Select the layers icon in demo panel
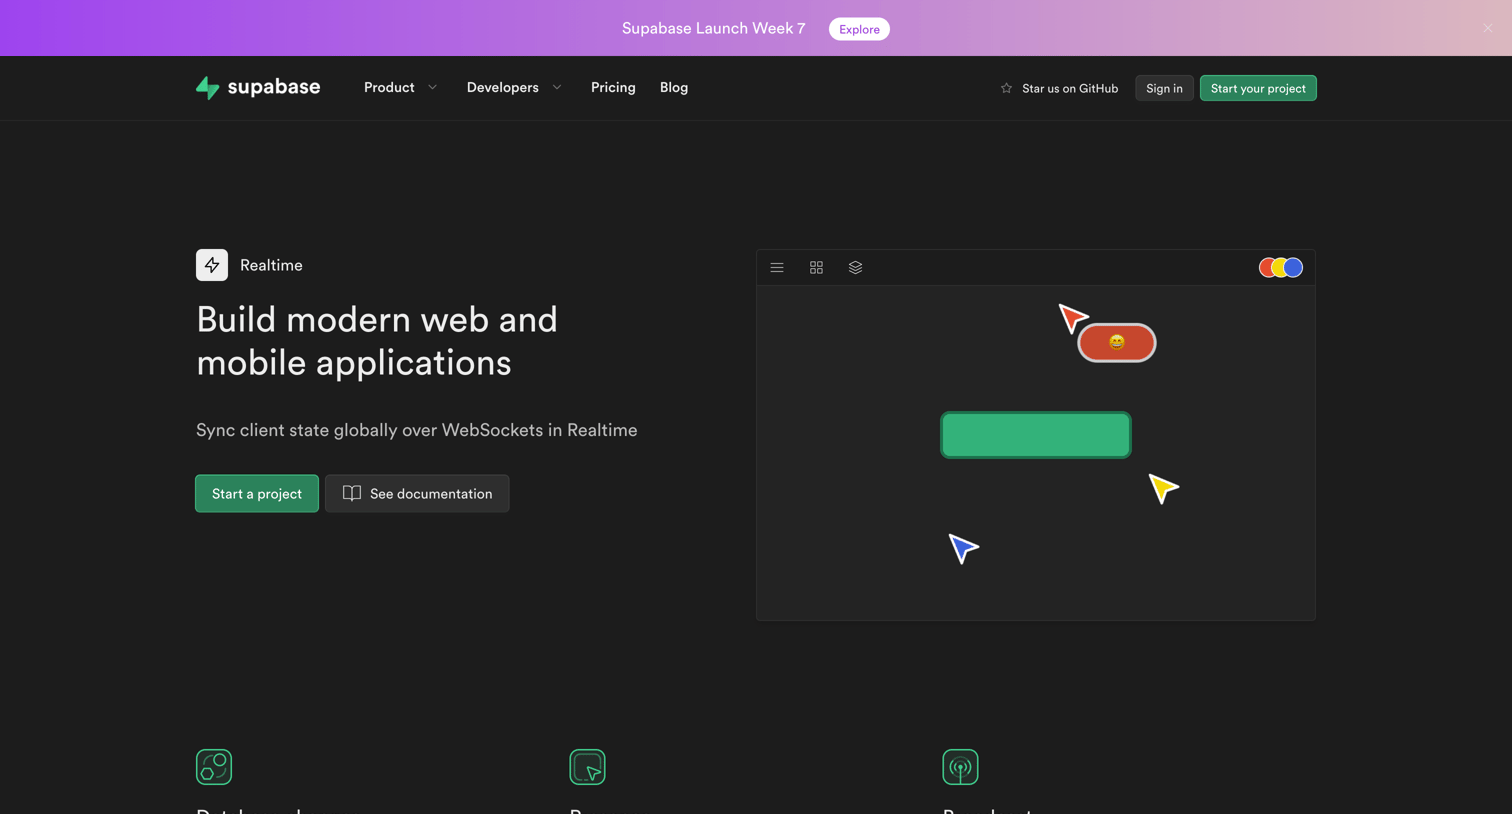This screenshot has height=814, width=1512. (x=855, y=267)
